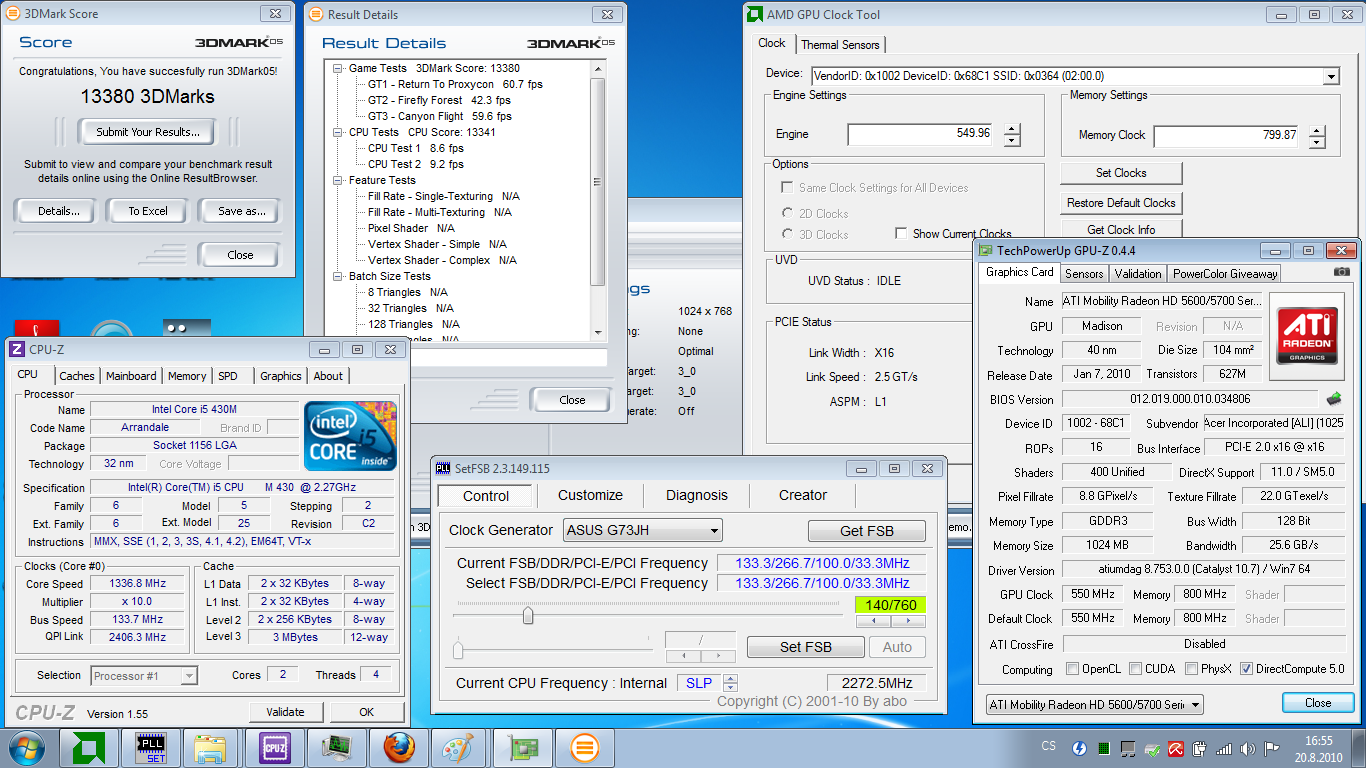1366x768 pixels.
Task: Click the orange 3DMark05 taskbar icon
Action: click(584, 747)
